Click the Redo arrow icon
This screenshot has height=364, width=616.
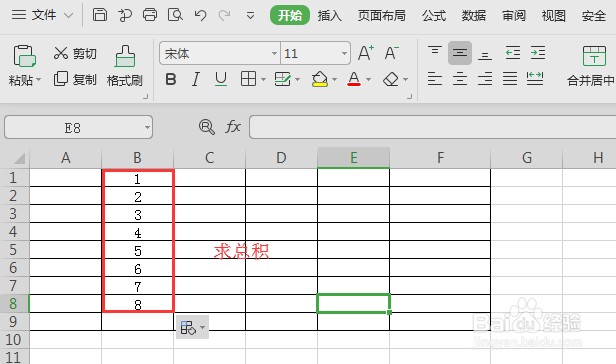225,15
